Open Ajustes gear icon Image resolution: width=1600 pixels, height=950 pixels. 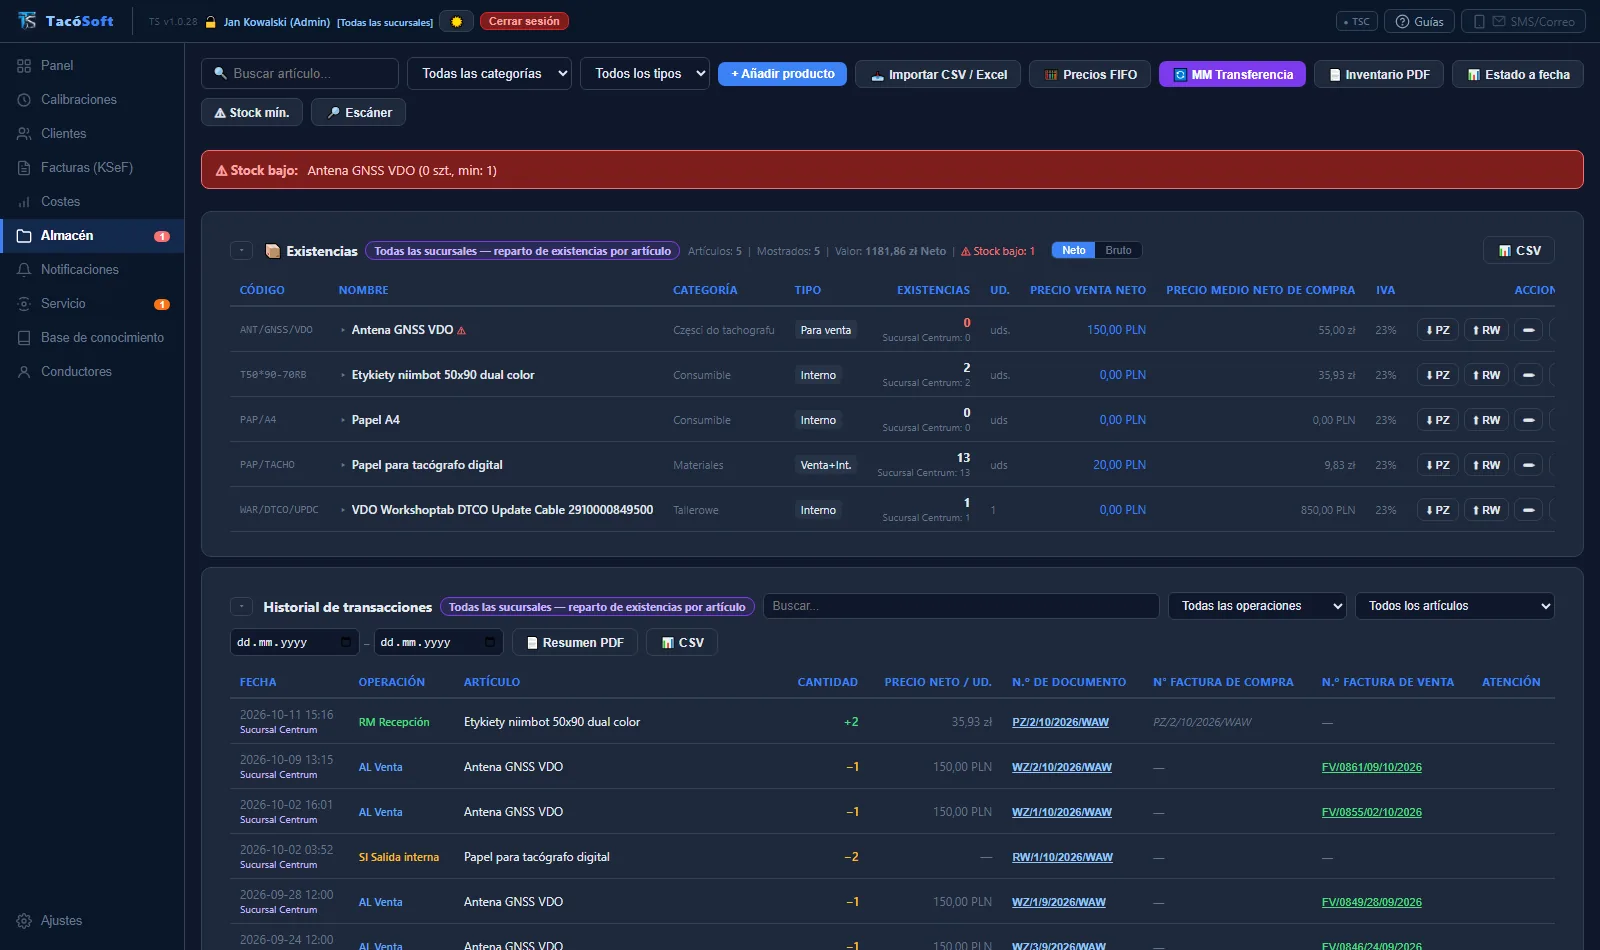click(x=24, y=920)
